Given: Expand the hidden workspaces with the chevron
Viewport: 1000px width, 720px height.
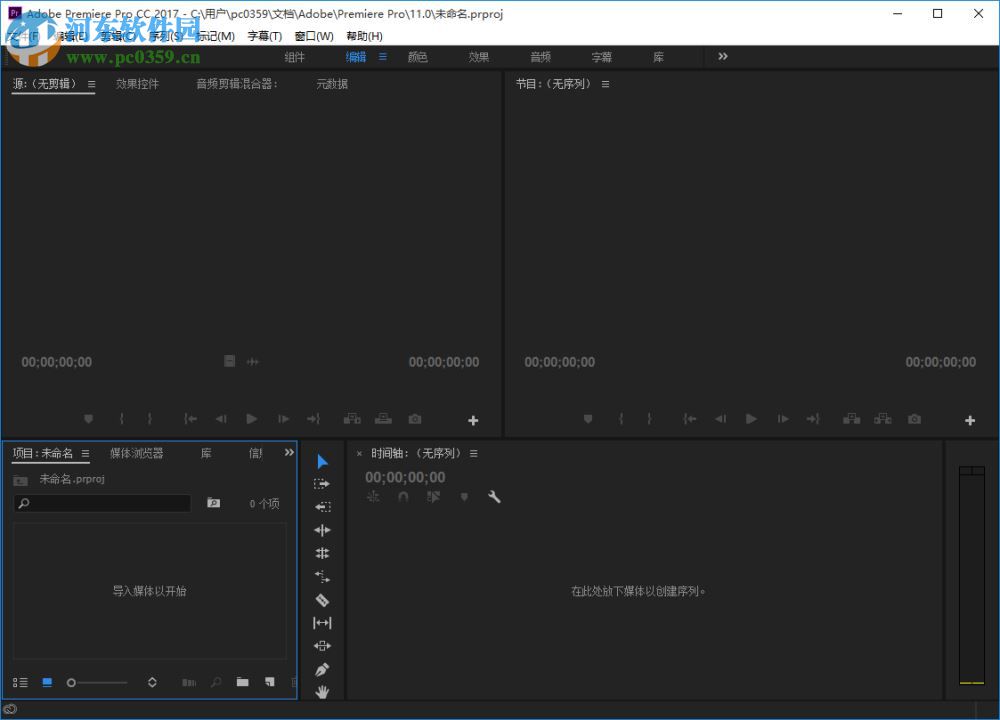Looking at the screenshot, I should [x=722, y=57].
